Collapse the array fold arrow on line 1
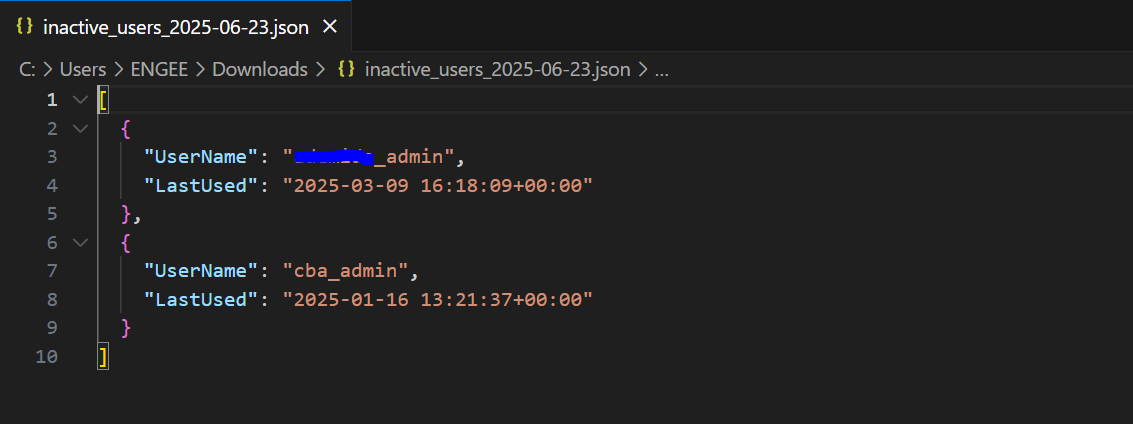Screen dimensions: 1133x424 tap(80, 100)
